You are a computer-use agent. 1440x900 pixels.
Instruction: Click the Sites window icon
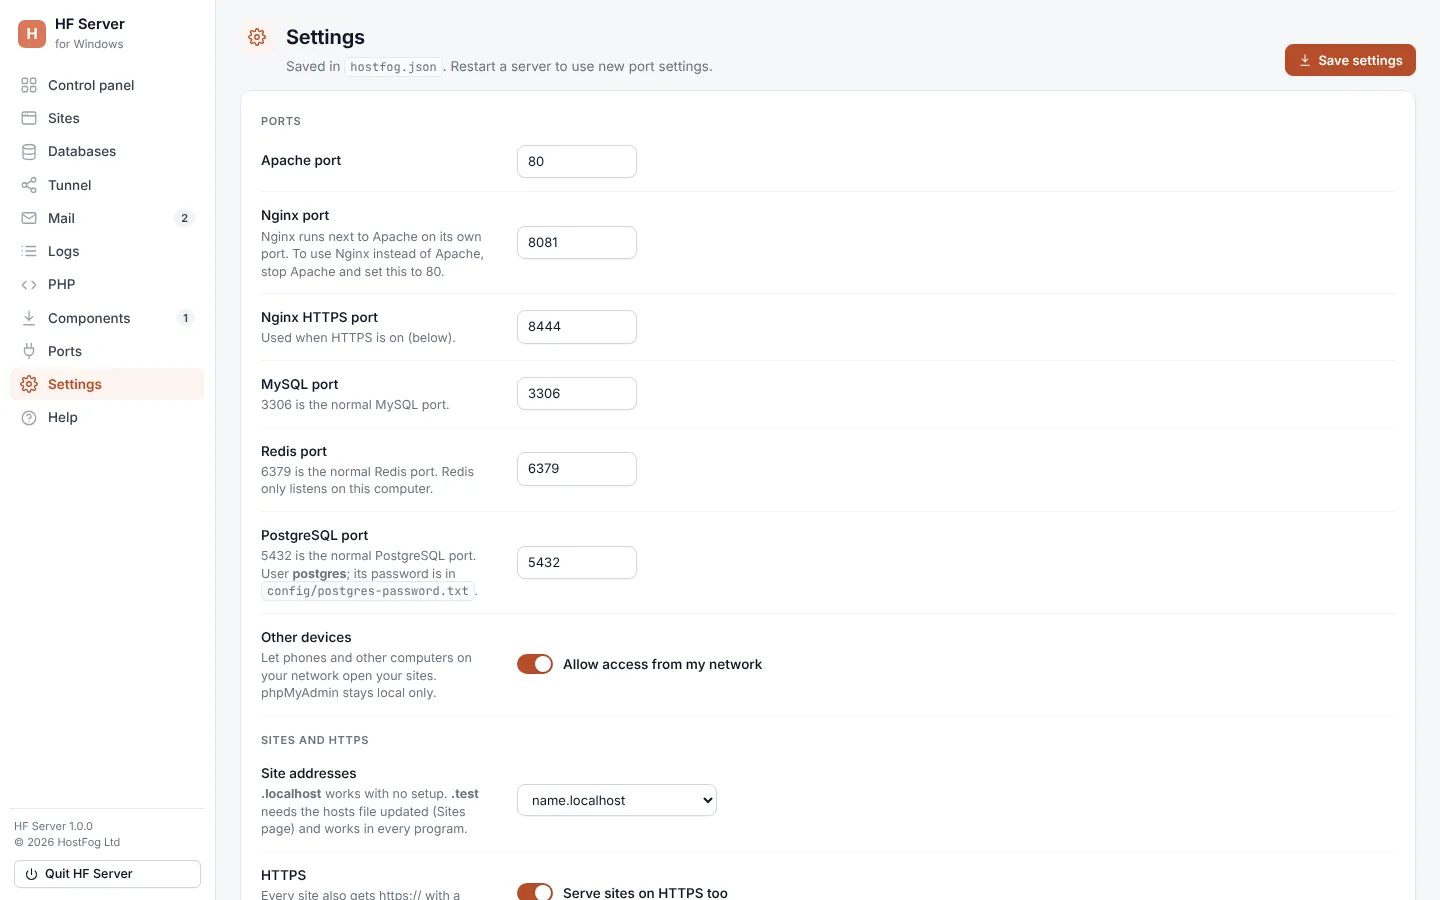[29, 118]
